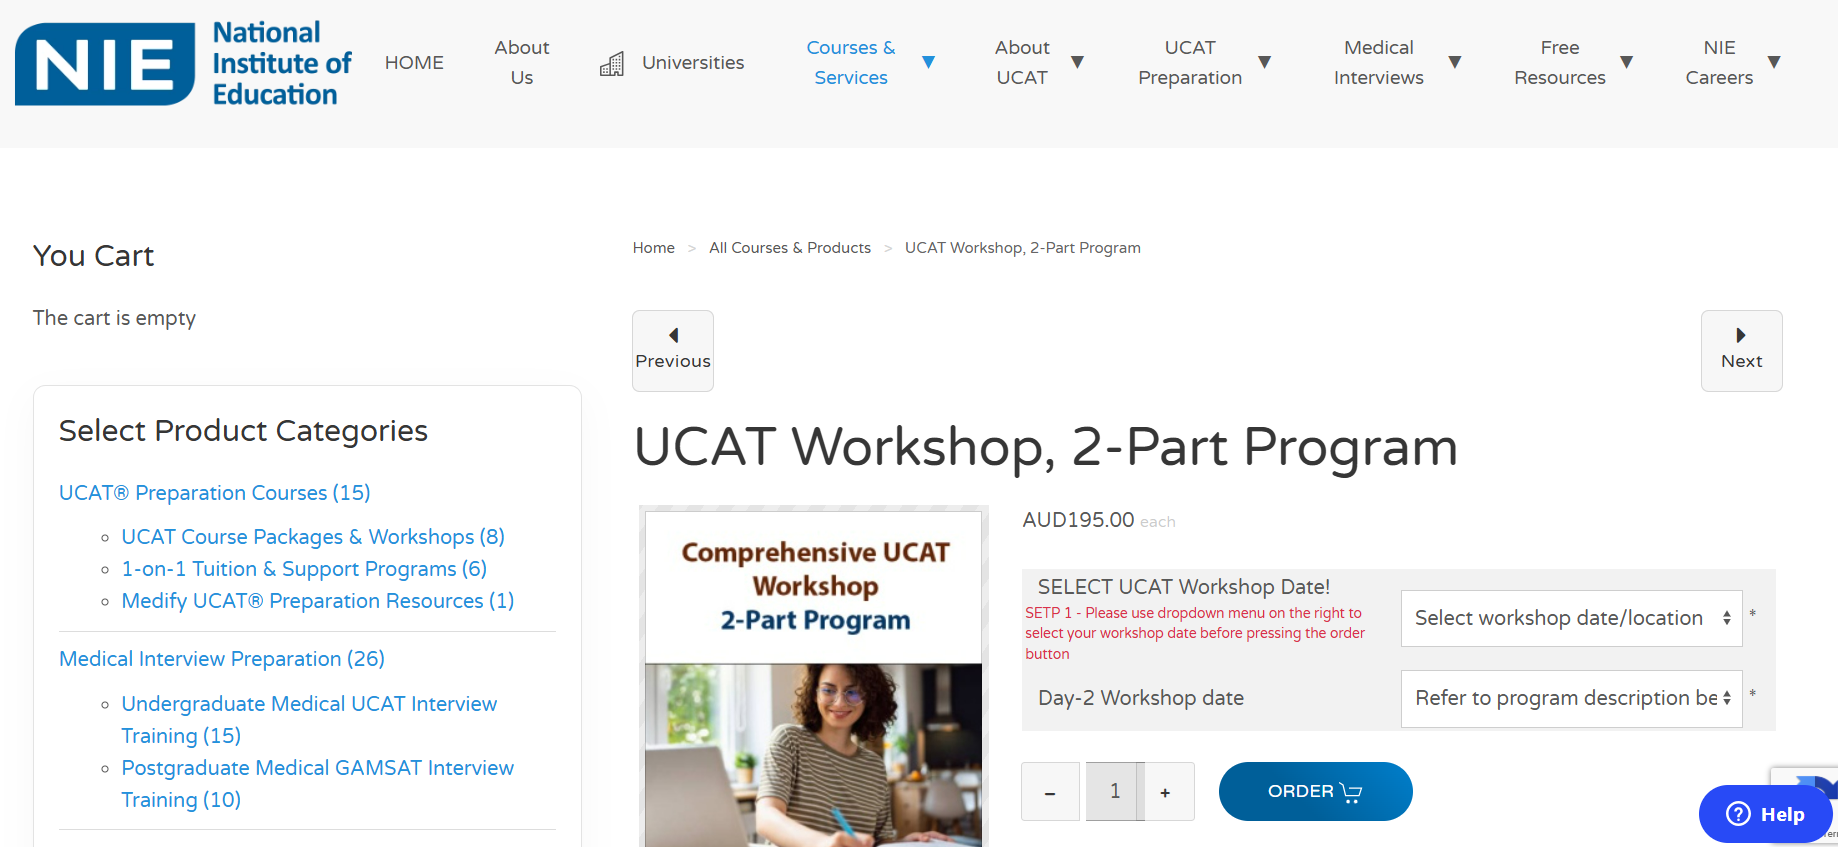Increase quantity with the plus button

(1165, 792)
